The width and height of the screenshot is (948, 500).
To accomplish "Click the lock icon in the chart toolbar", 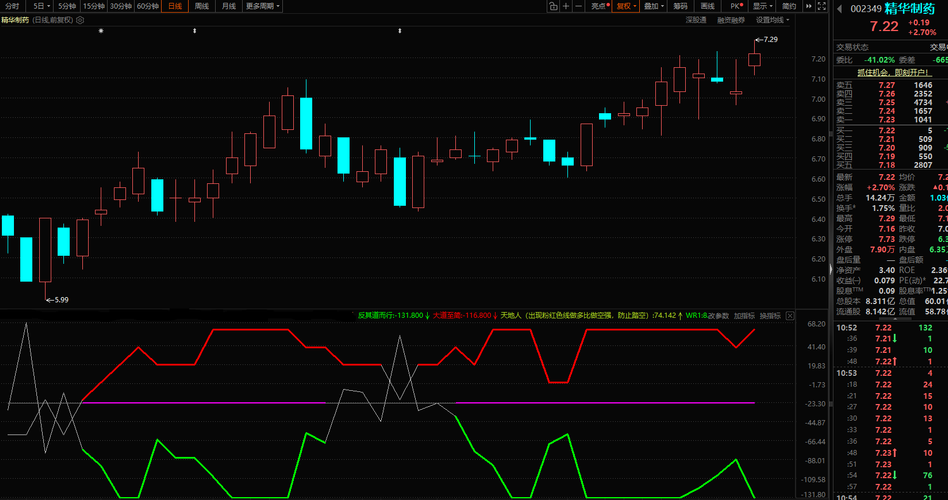I will coord(553,6).
